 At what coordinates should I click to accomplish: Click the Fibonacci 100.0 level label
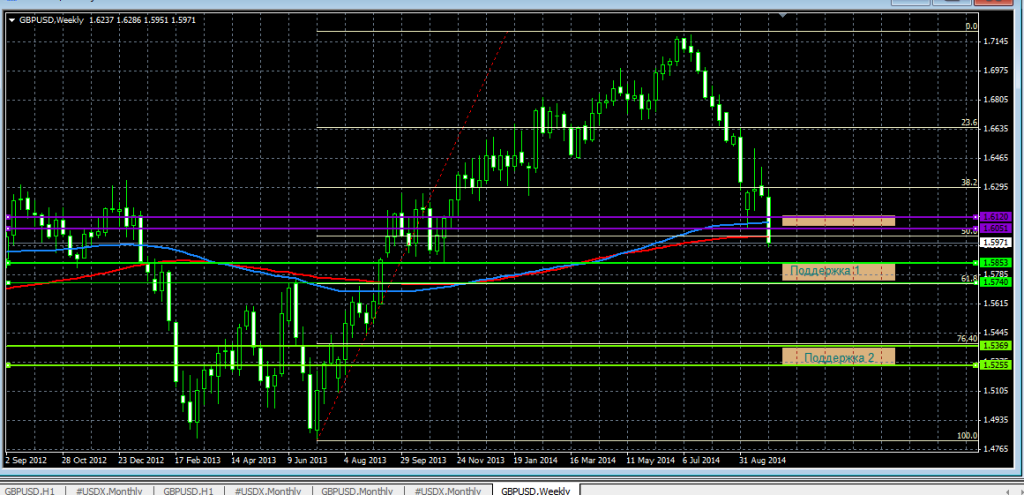tap(965, 436)
